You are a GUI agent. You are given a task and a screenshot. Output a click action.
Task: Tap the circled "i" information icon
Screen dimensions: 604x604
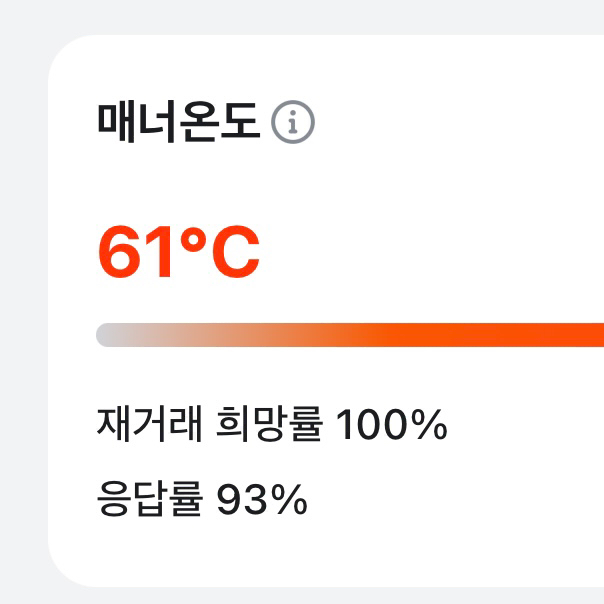[293, 122]
